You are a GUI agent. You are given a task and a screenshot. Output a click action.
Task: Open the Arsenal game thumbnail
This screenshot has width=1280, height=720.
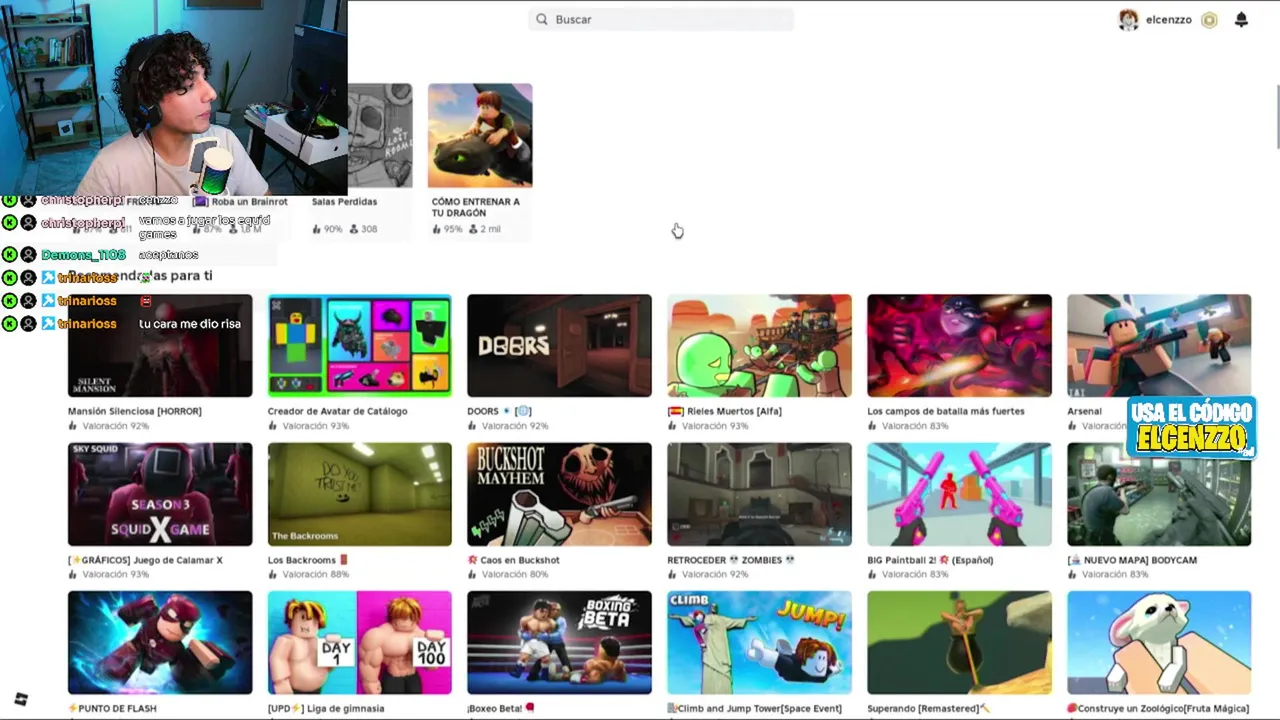[x=1159, y=345]
